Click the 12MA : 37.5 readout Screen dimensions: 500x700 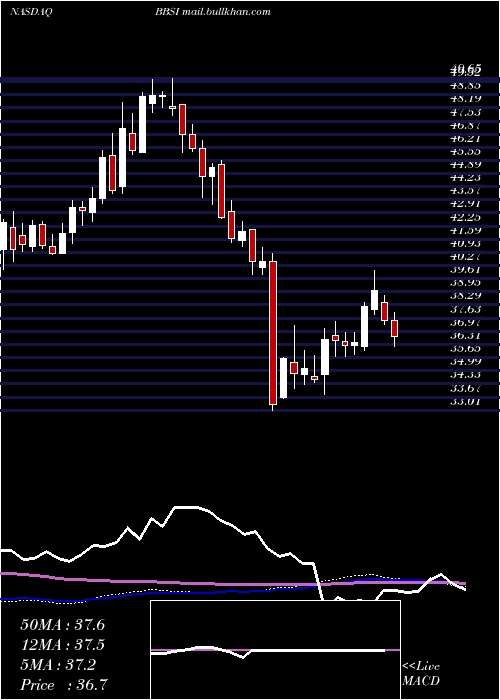pyautogui.click(x=62, y=645)
